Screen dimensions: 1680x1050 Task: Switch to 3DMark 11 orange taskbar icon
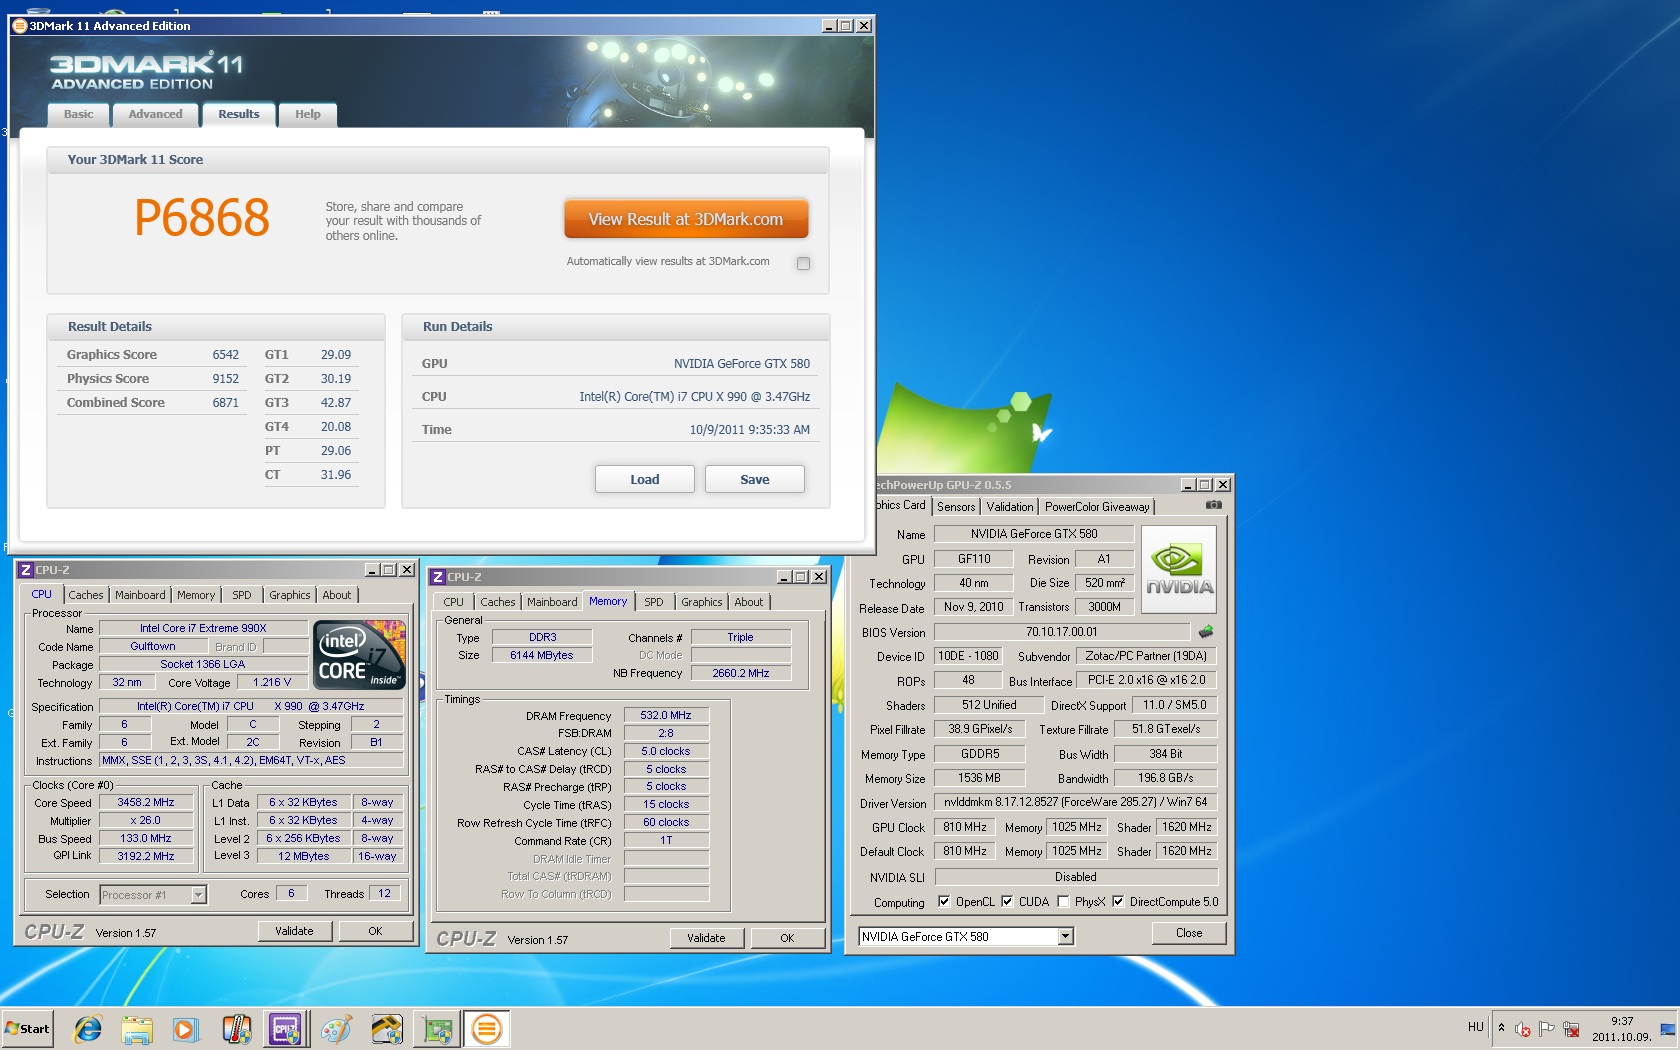(487, 1029)
